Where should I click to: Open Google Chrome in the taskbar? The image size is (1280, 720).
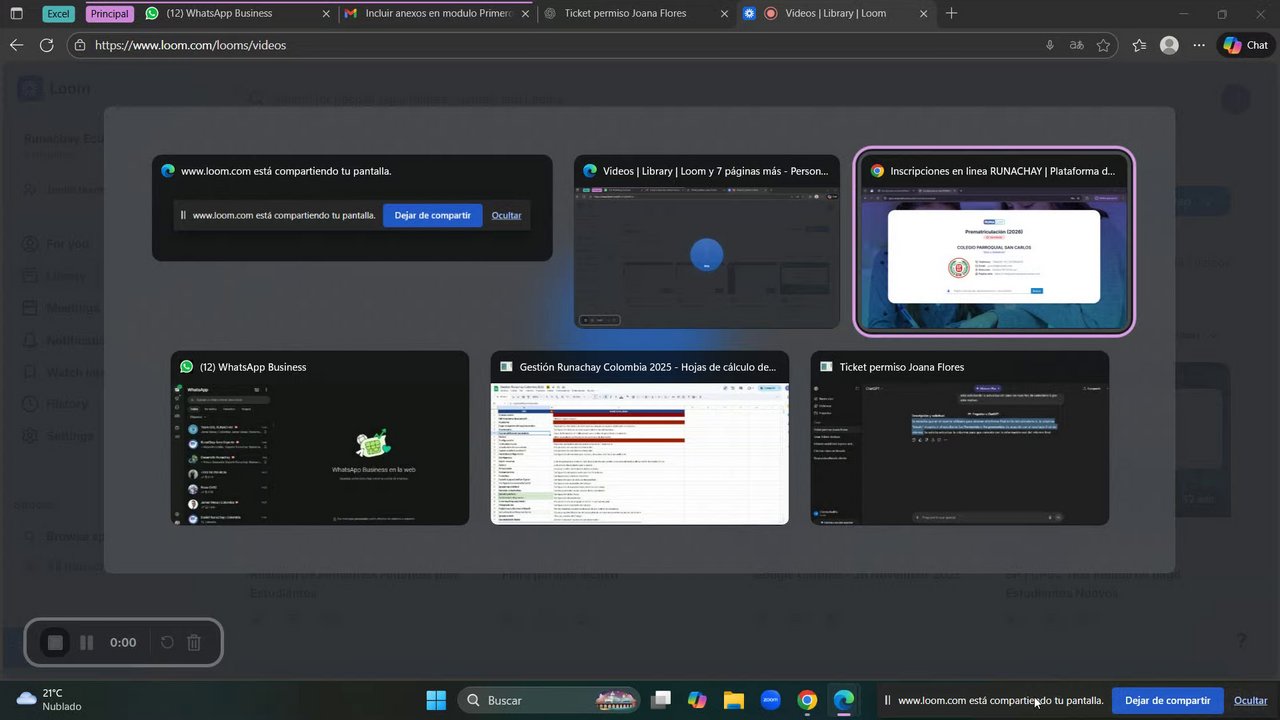[x=807, y=700]
